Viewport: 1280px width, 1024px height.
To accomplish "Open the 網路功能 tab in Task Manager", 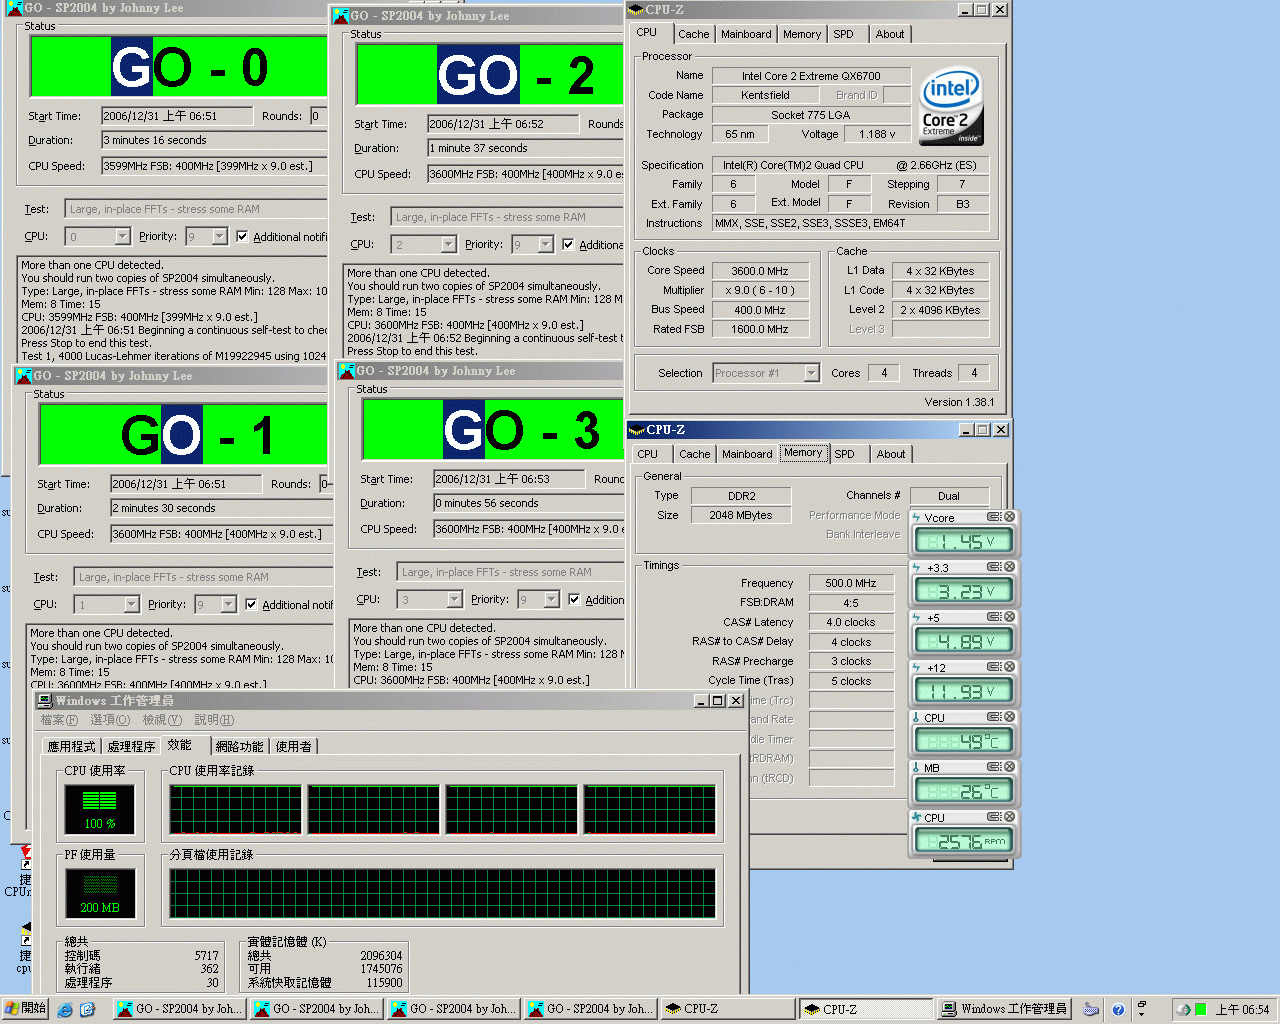I will point(239,746).
